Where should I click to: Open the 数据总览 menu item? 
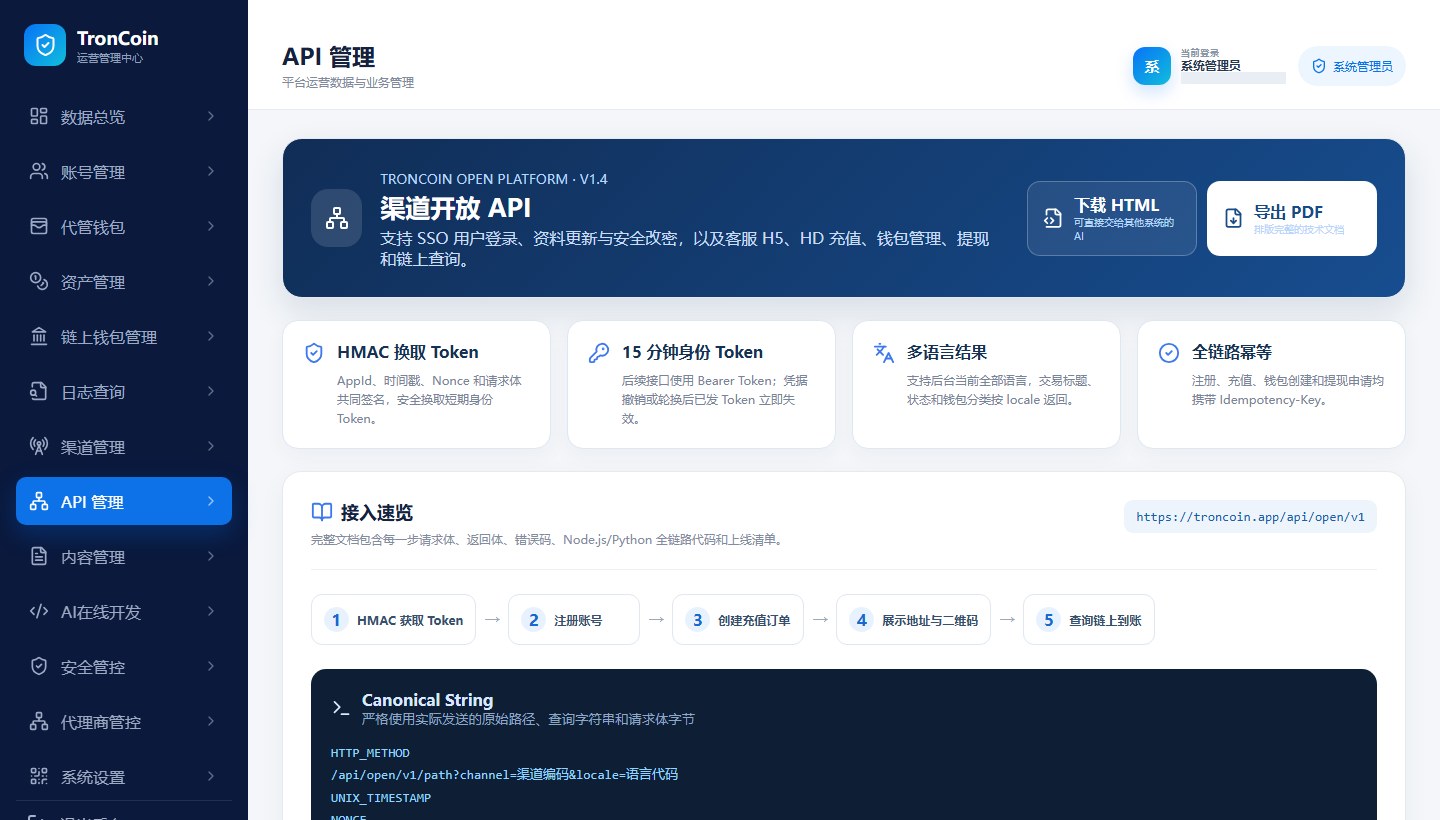[x=124, y=116]
